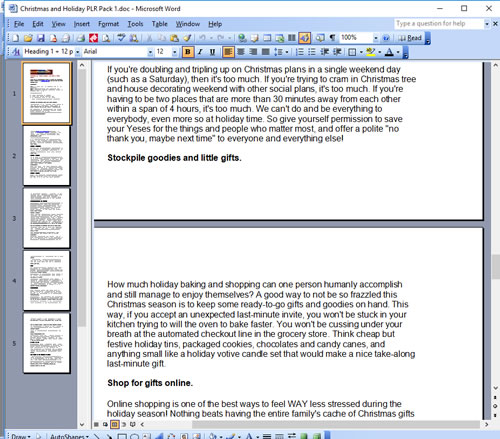Image resolution: width=500 pixels, height=439 pixels.
Task: Save the document with the floppy disk icon
Action: (41, 38)
